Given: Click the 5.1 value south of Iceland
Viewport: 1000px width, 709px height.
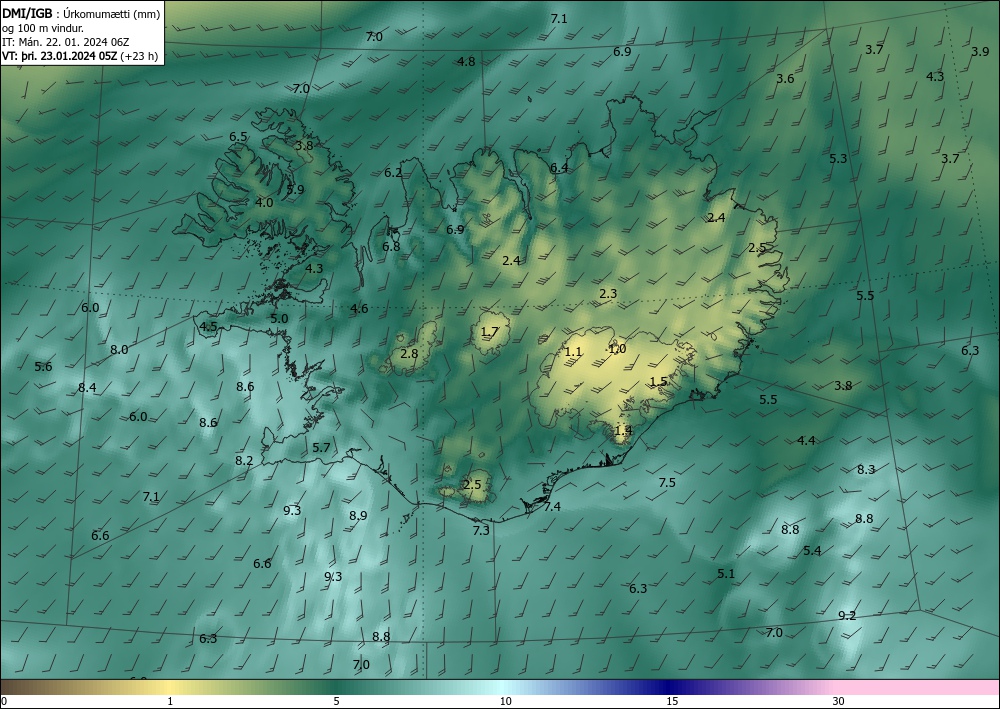Looking at the screenshot, I should (x=726, y=573).
